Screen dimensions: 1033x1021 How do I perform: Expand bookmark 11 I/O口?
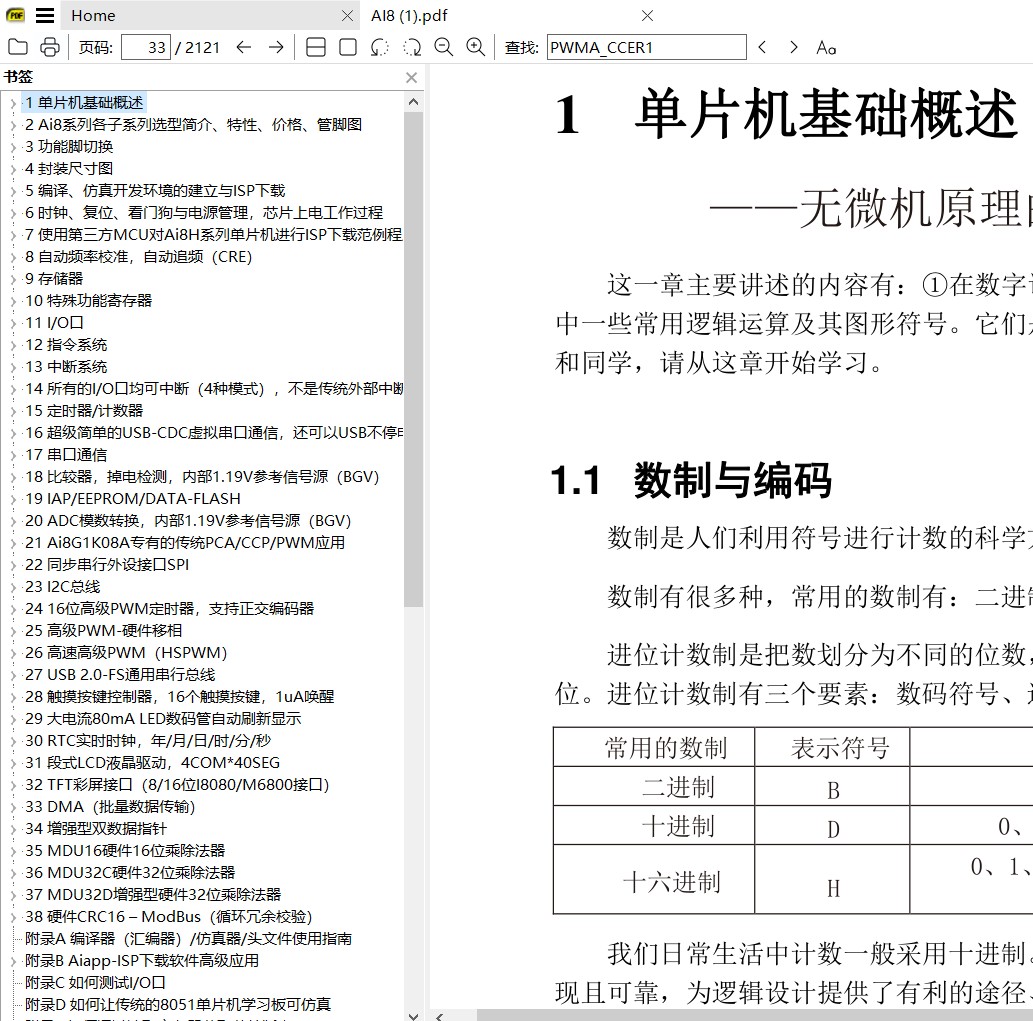tap(13, 323)
